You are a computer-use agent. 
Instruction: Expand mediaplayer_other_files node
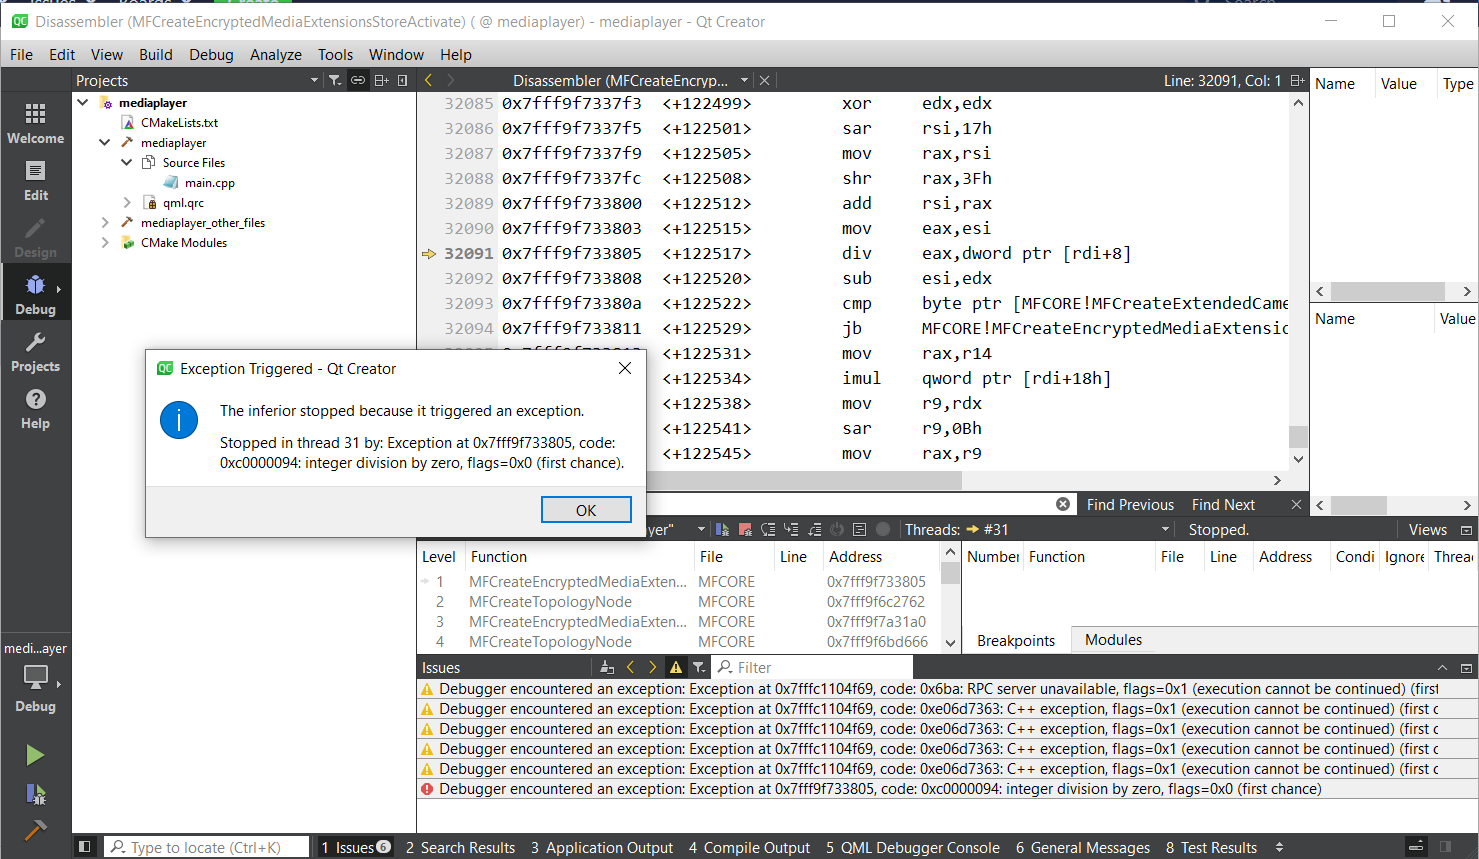pos(104,222)
